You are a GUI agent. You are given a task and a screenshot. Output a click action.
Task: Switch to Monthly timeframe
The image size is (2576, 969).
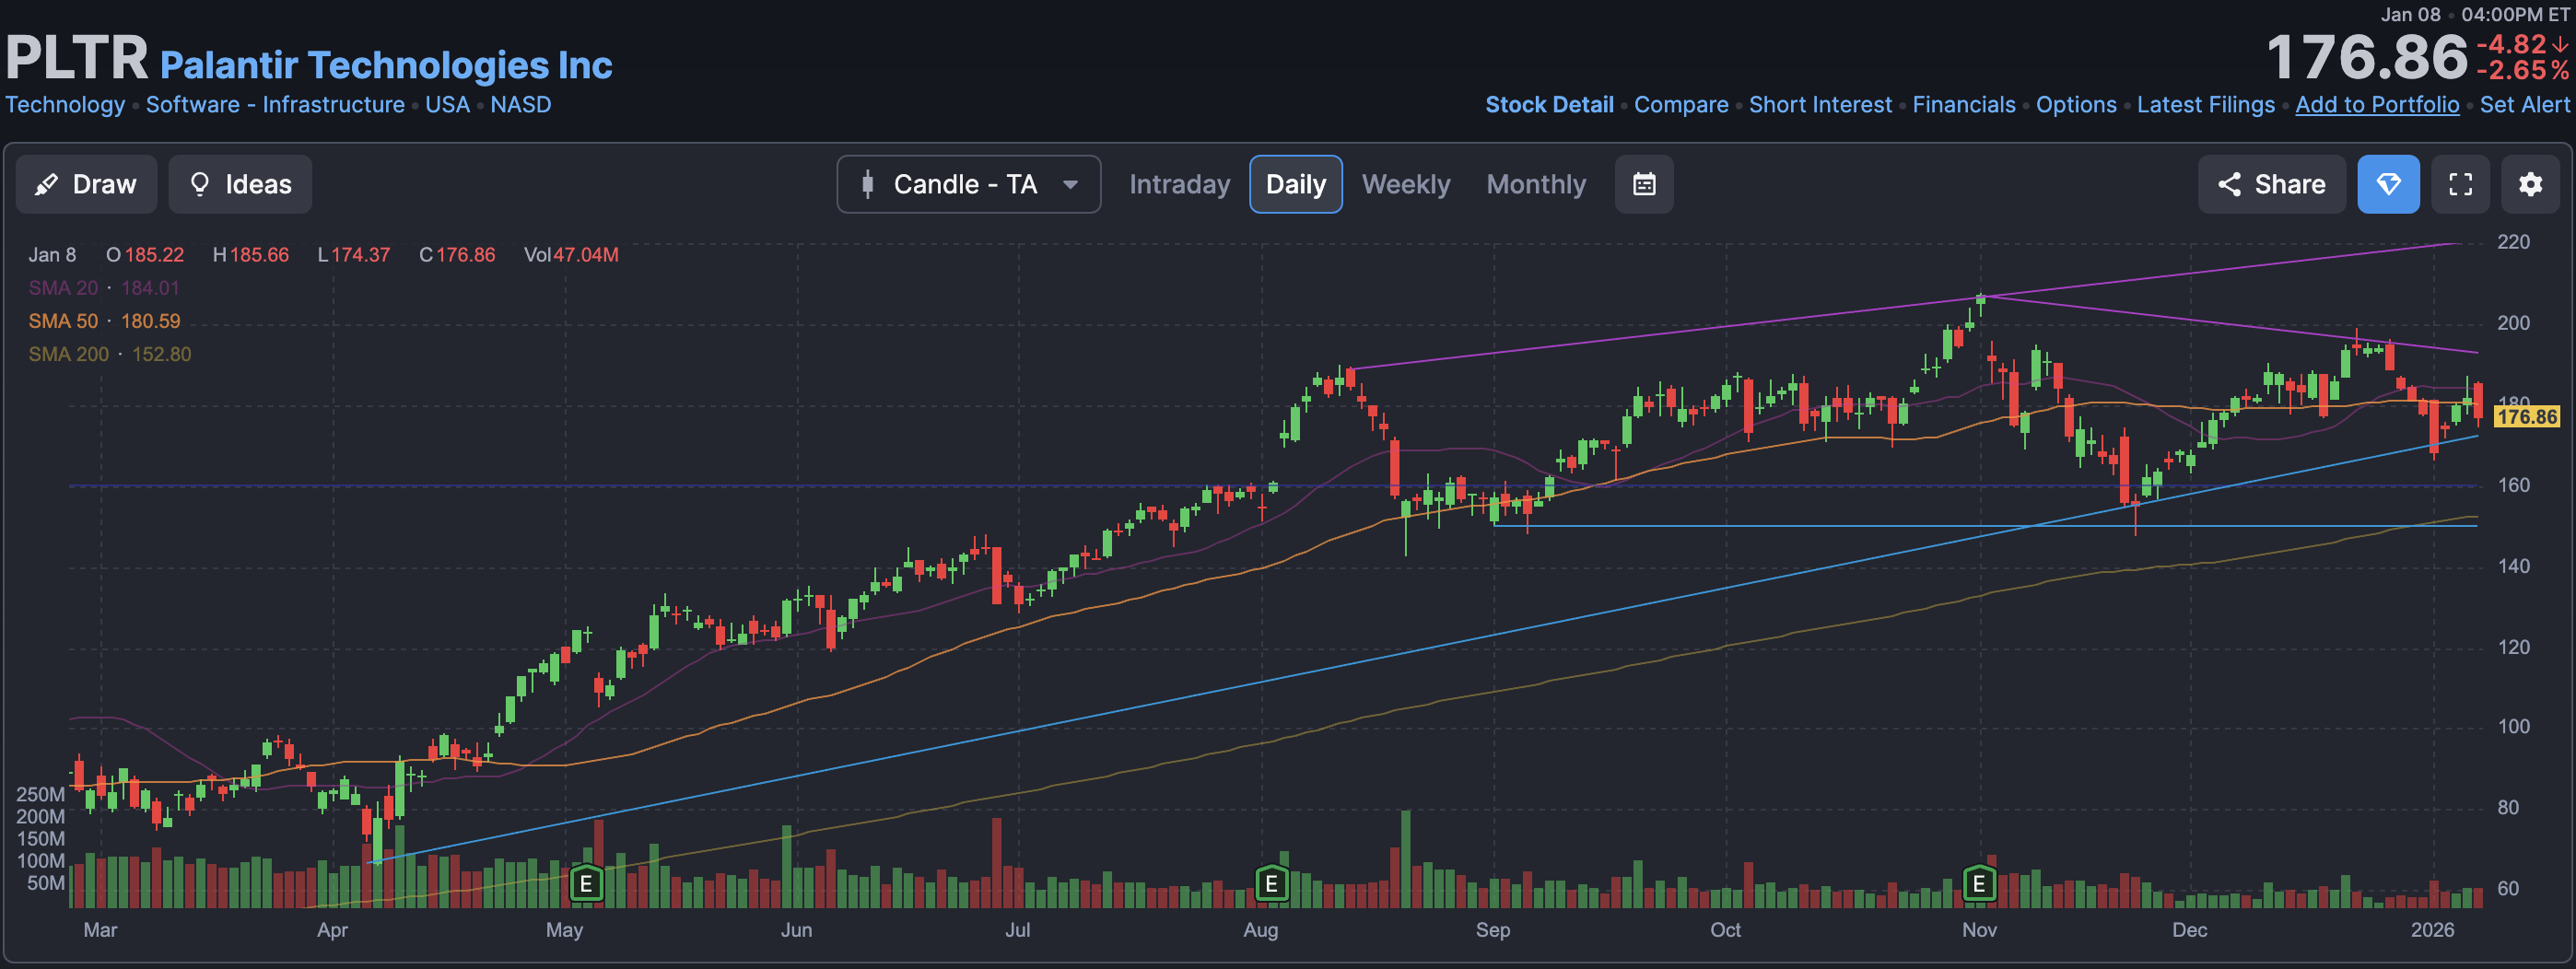[1536, 184]
